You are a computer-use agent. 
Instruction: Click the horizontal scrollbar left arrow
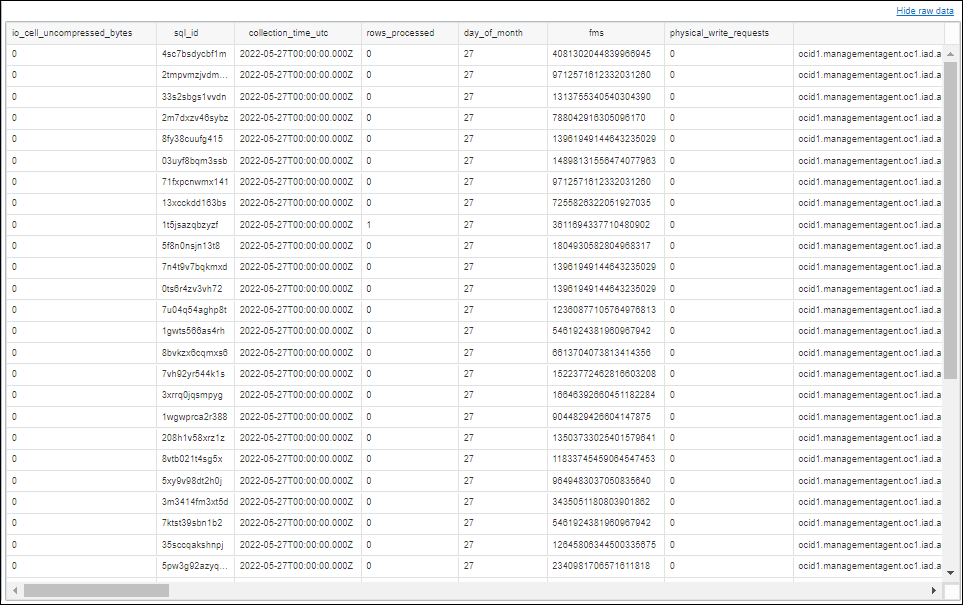(15, 590)
